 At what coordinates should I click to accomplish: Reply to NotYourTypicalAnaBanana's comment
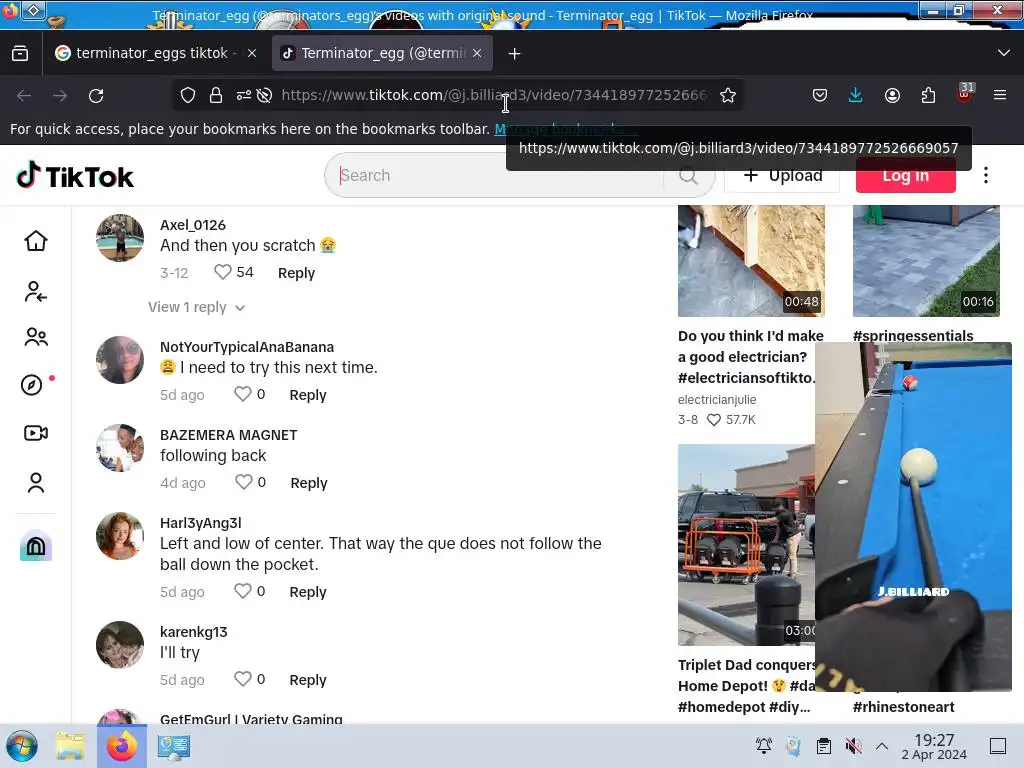pyautogui.click(x=308, y=395)
